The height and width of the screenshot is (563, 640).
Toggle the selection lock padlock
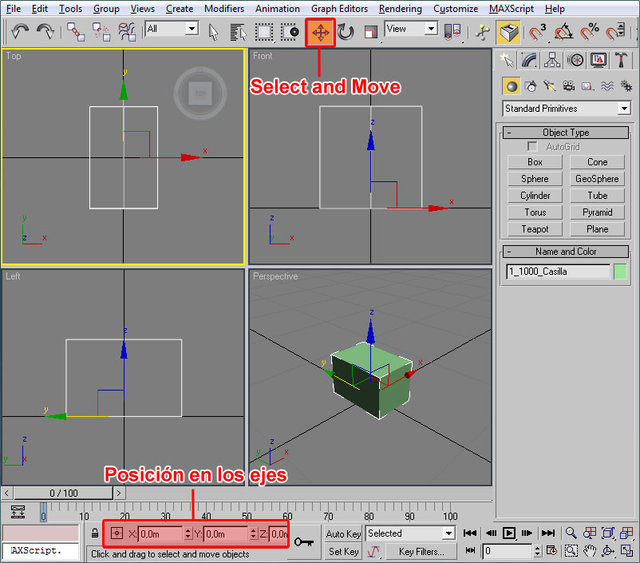tap(94, 534)
